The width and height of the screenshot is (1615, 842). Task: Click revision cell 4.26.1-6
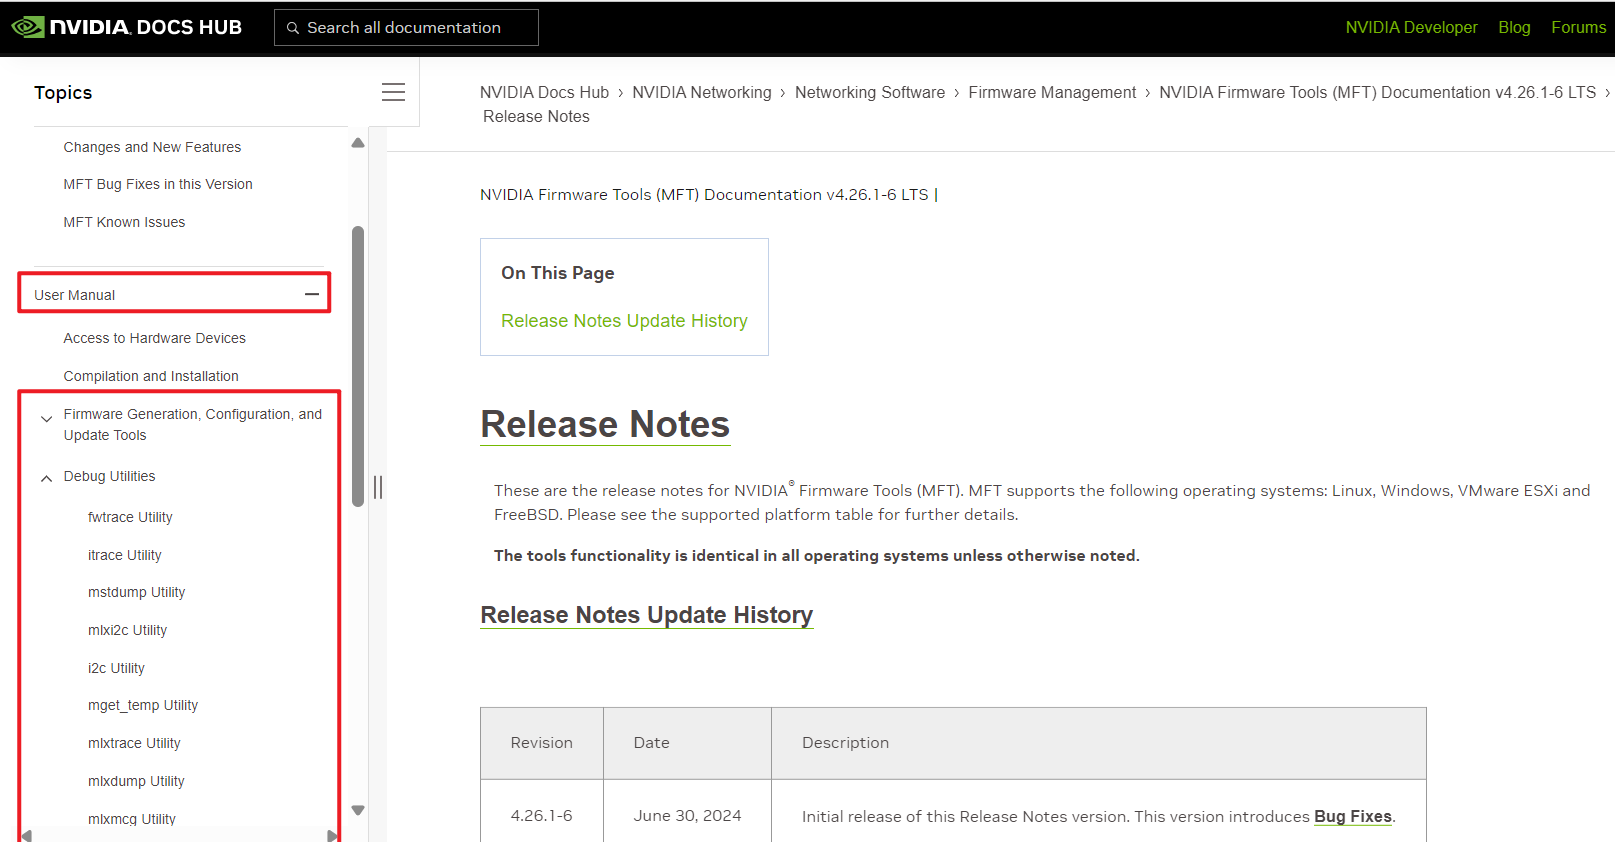pos(541,816)
